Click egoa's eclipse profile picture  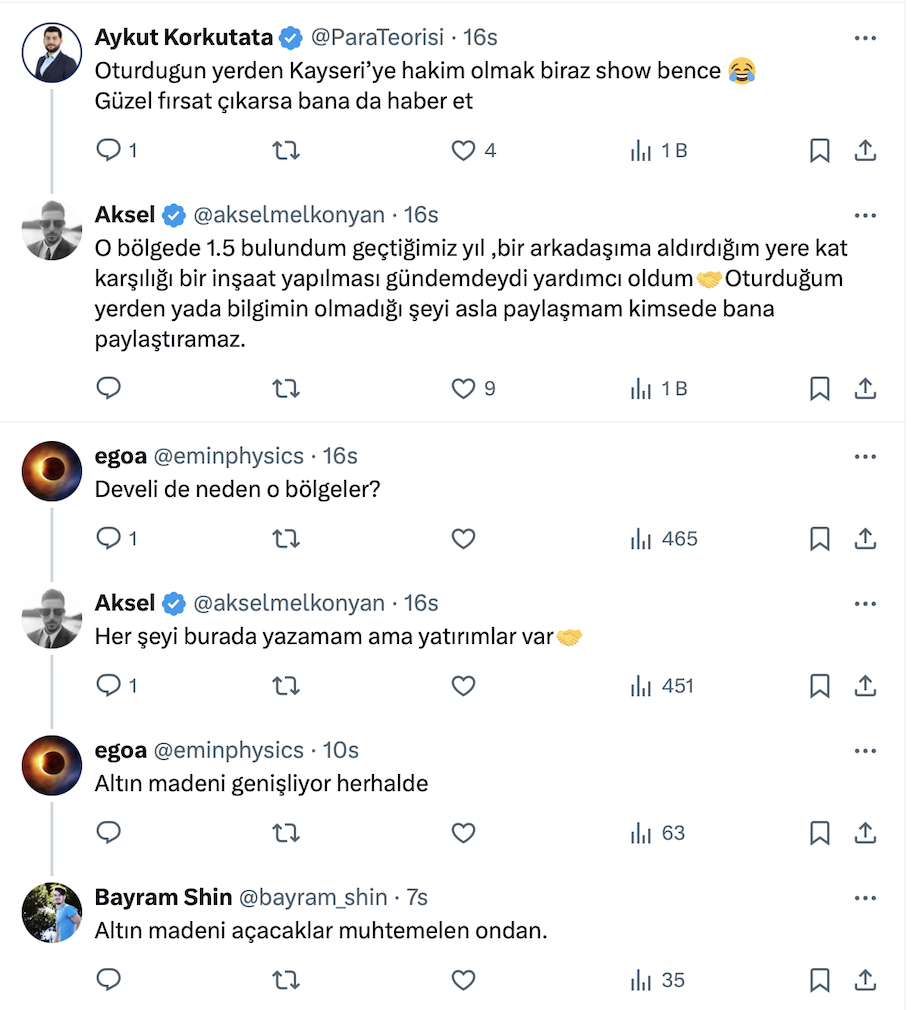tap(51, 471)
